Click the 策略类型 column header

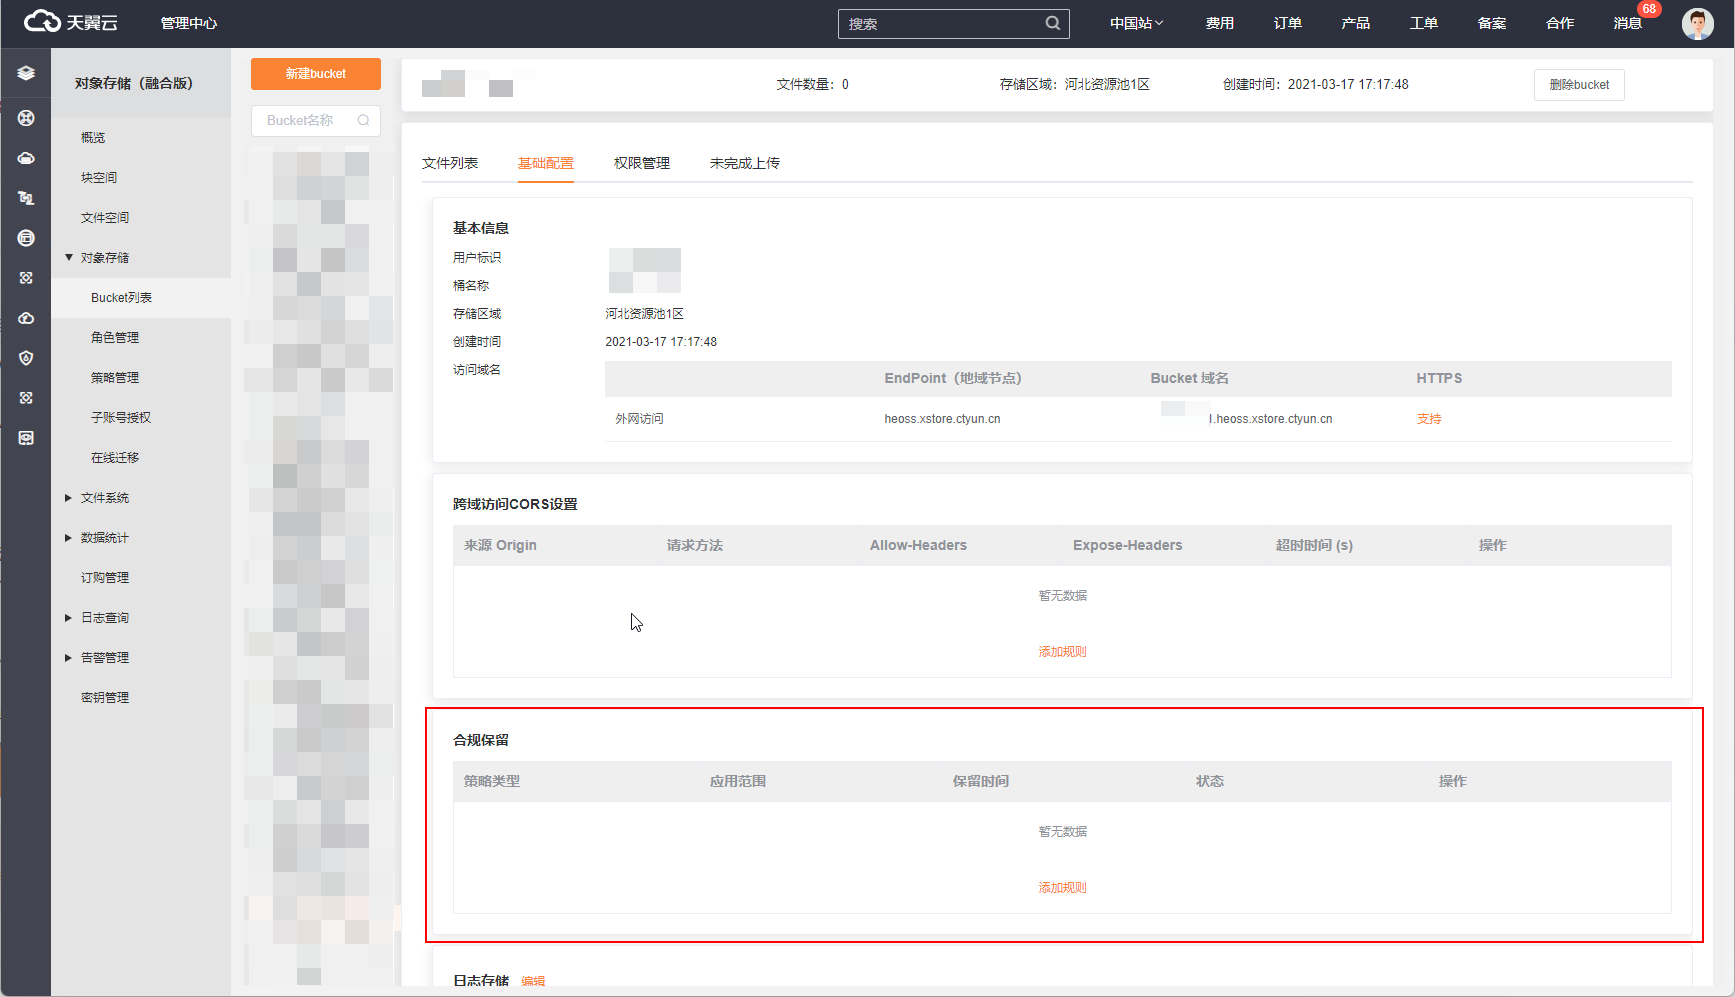point(492,781)
